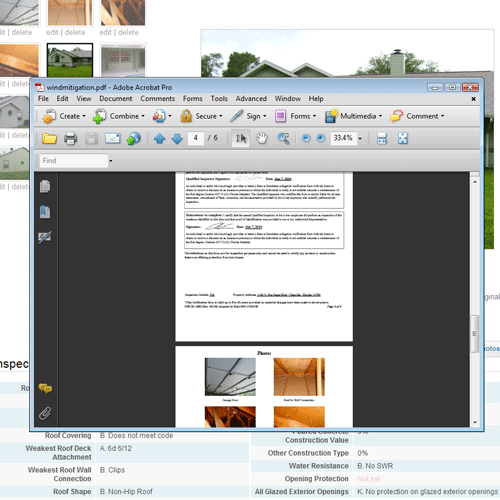Click the Find text field

[x=74, y=161]
